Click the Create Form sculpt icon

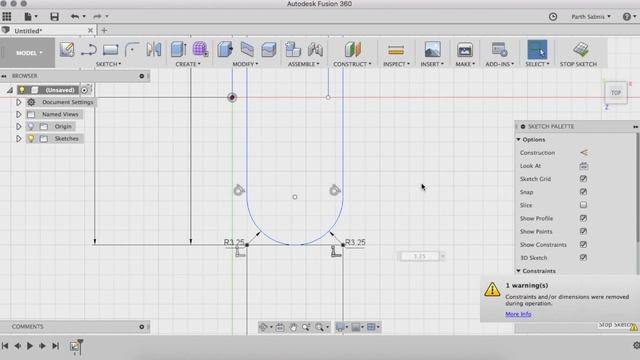pos(200,49)
